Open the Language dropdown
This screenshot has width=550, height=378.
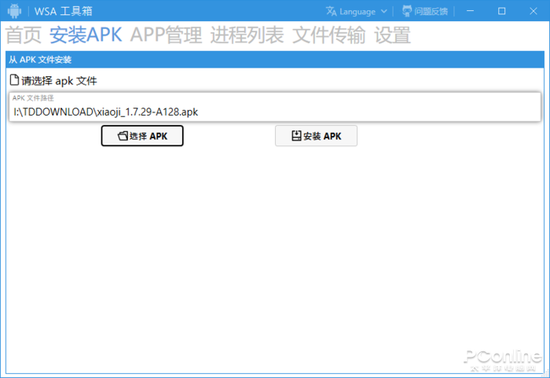tap(356, 12)
